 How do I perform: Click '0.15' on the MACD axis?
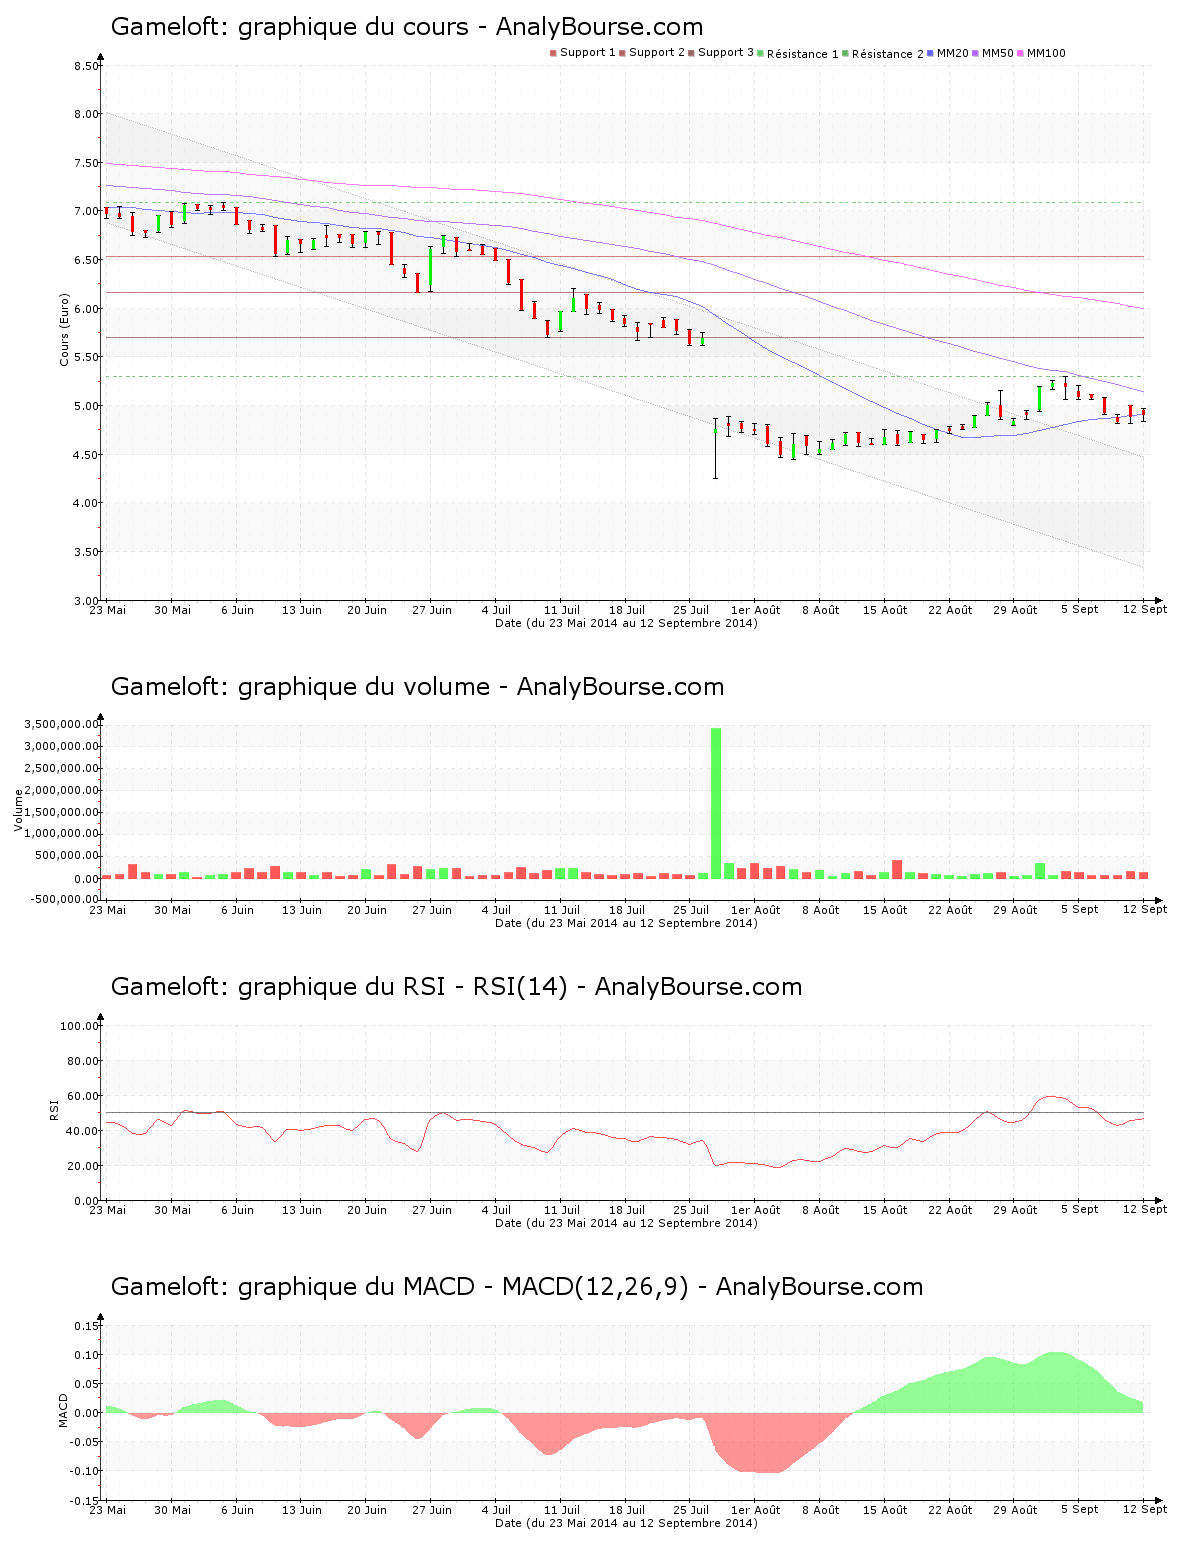click(x=87, y=1326)
